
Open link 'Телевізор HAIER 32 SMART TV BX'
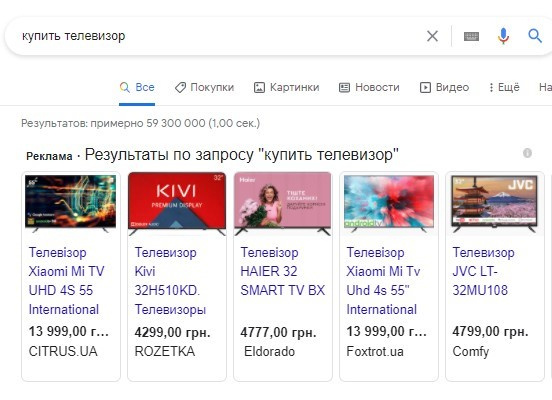283,271
